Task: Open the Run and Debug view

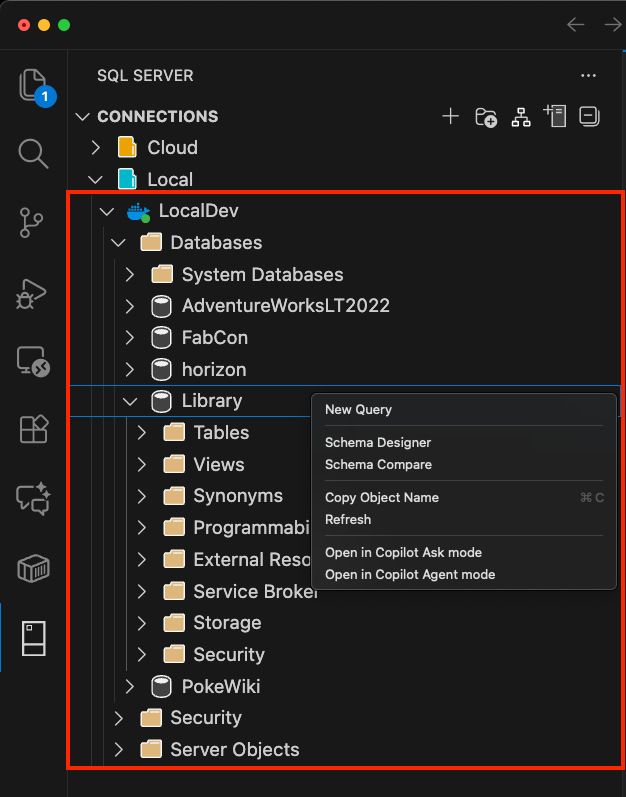Action: coord(33,292)
